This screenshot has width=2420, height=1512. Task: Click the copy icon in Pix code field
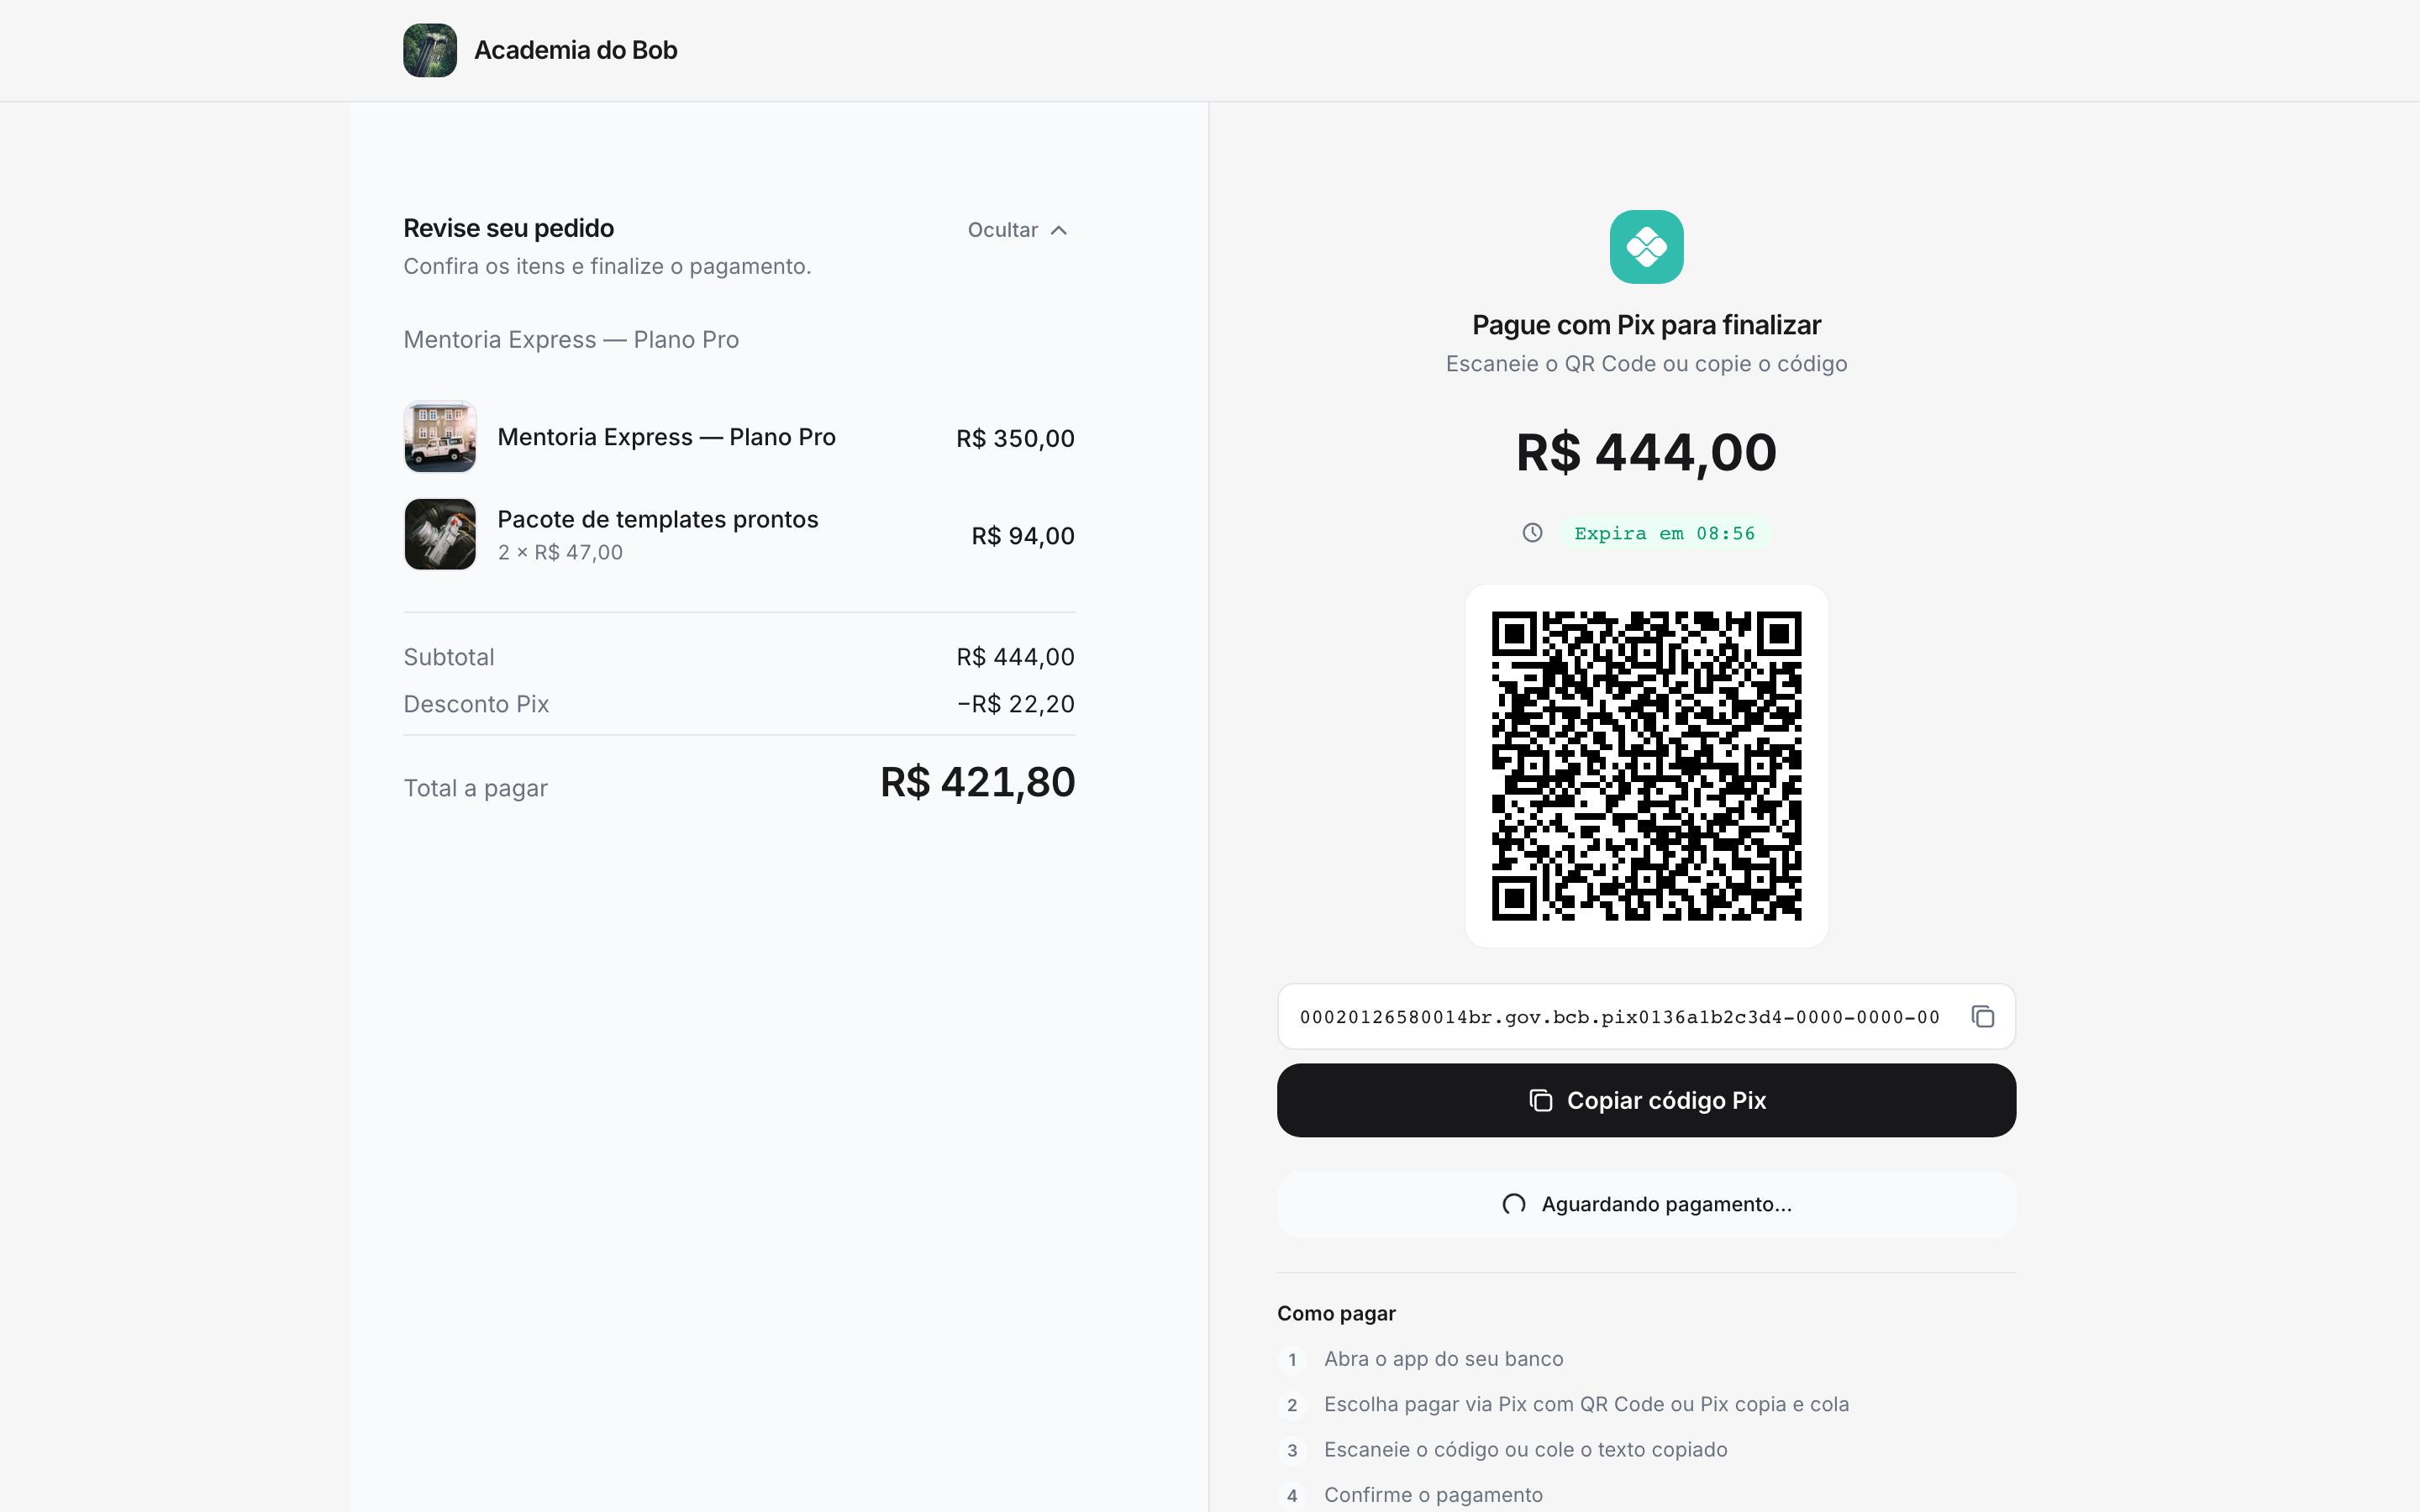[x=1982, y=1016]
